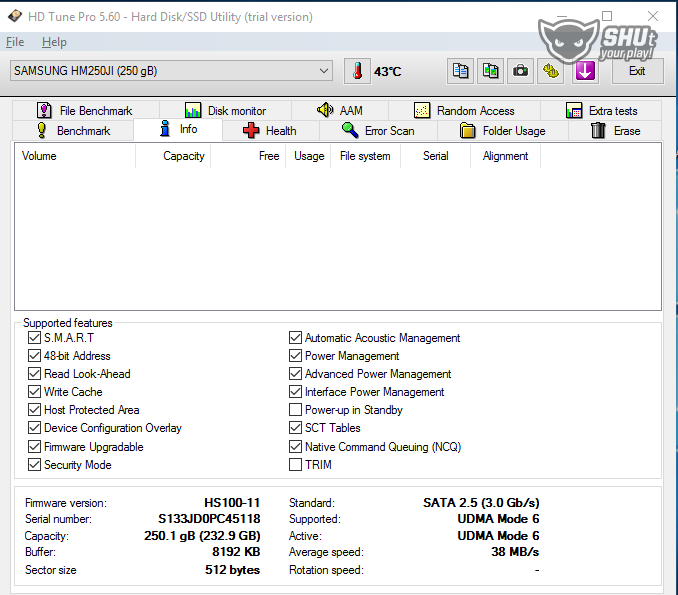Toggle the SCT Tables checkbox
This screenshot has width=678, height=595.
point(295,428)
